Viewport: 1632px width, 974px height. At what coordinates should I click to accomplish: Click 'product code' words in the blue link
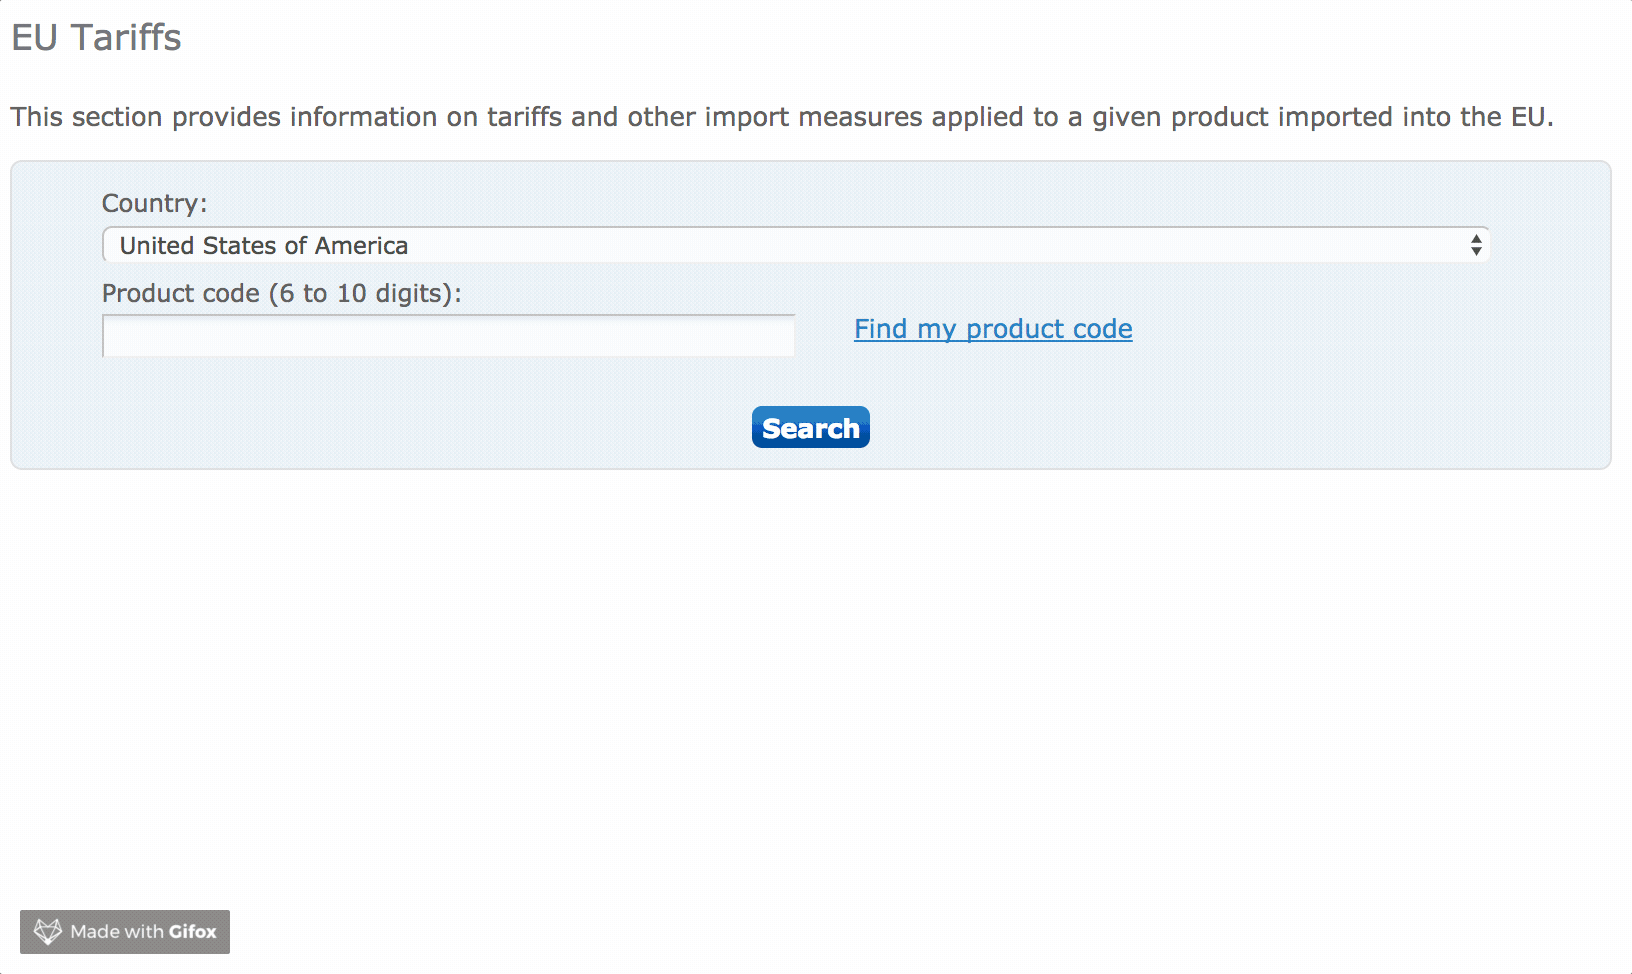tap(1049, 329)
